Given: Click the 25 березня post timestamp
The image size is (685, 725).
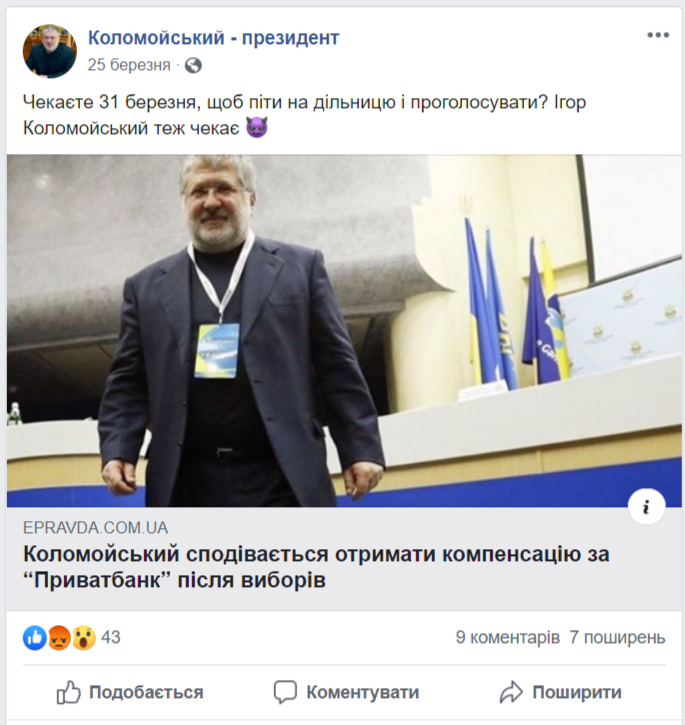Looking at the screenshot, I should tap(129, 65).
